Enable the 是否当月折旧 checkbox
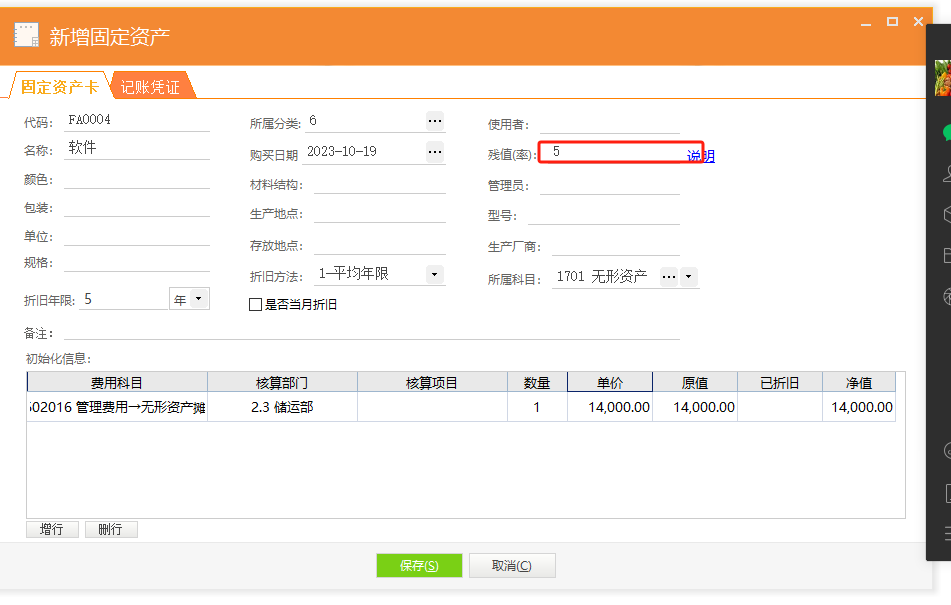This screenshot has width=951, height=605. [x=255, y=305]
